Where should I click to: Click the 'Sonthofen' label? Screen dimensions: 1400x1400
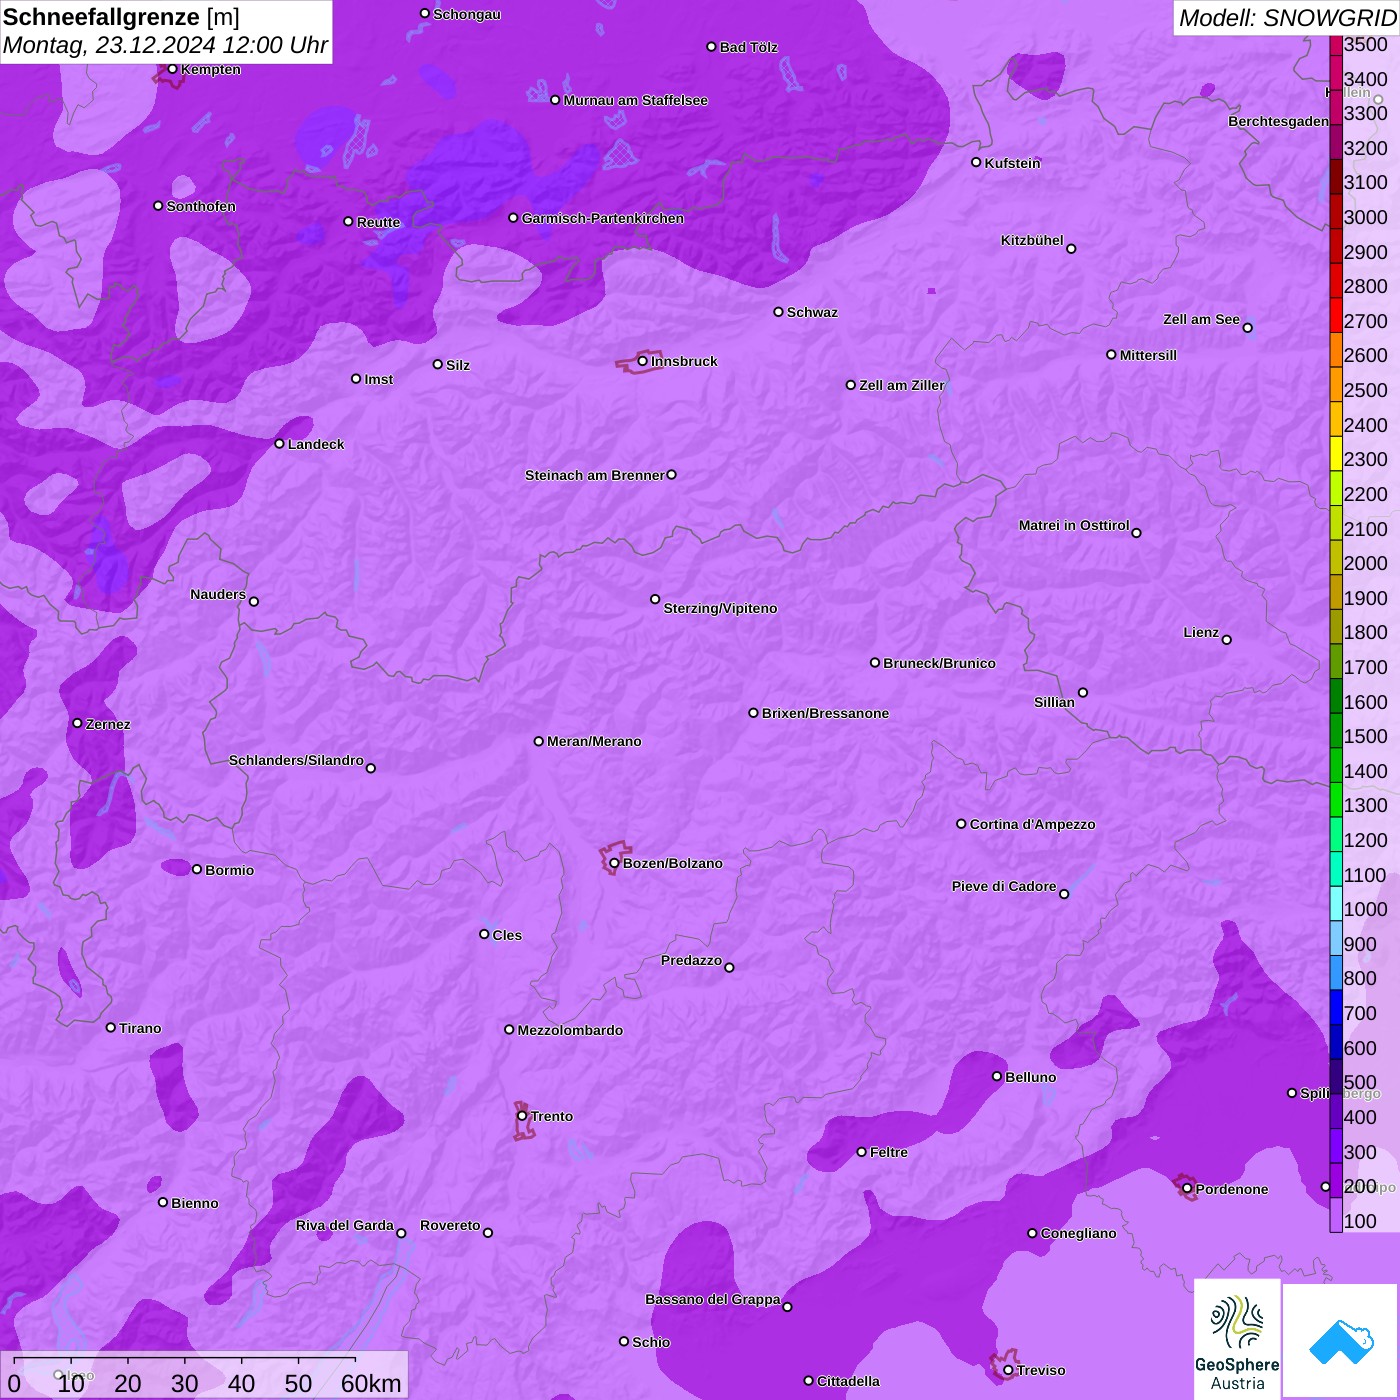click(x=201, y=206)
